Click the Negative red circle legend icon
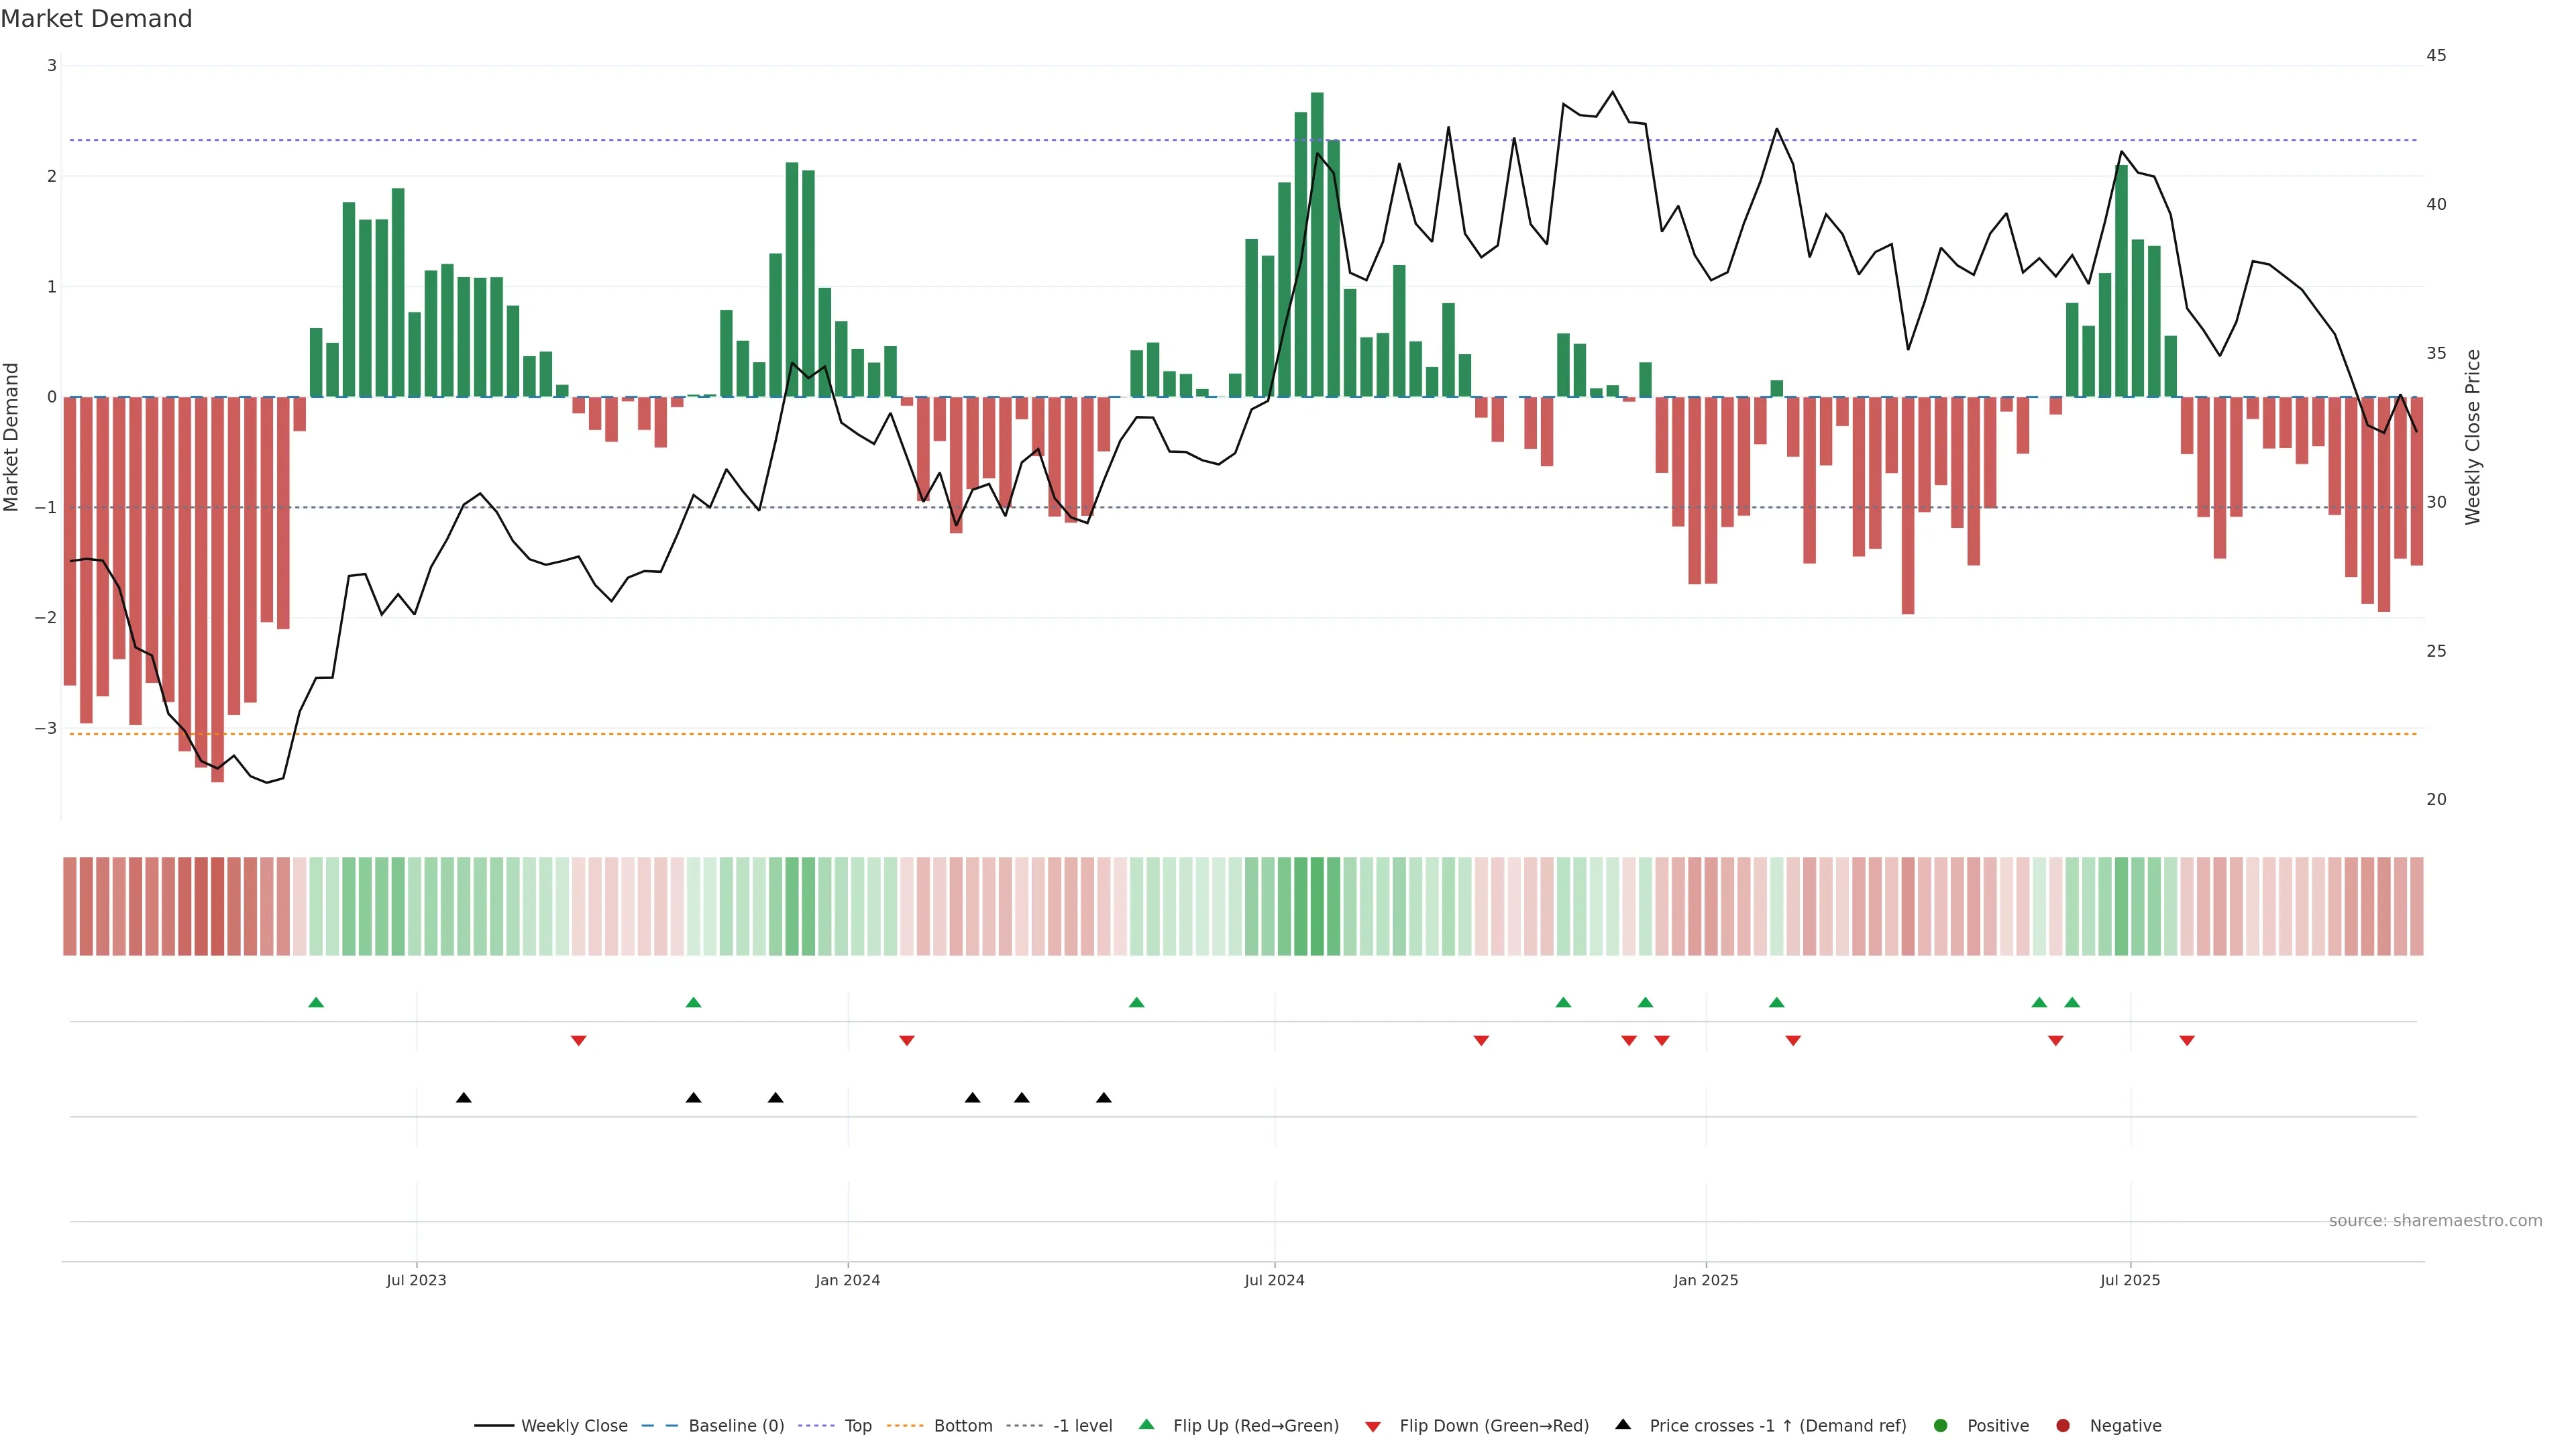This screenshot has height=1449, width=2576. click(x=2063, y=1425)
